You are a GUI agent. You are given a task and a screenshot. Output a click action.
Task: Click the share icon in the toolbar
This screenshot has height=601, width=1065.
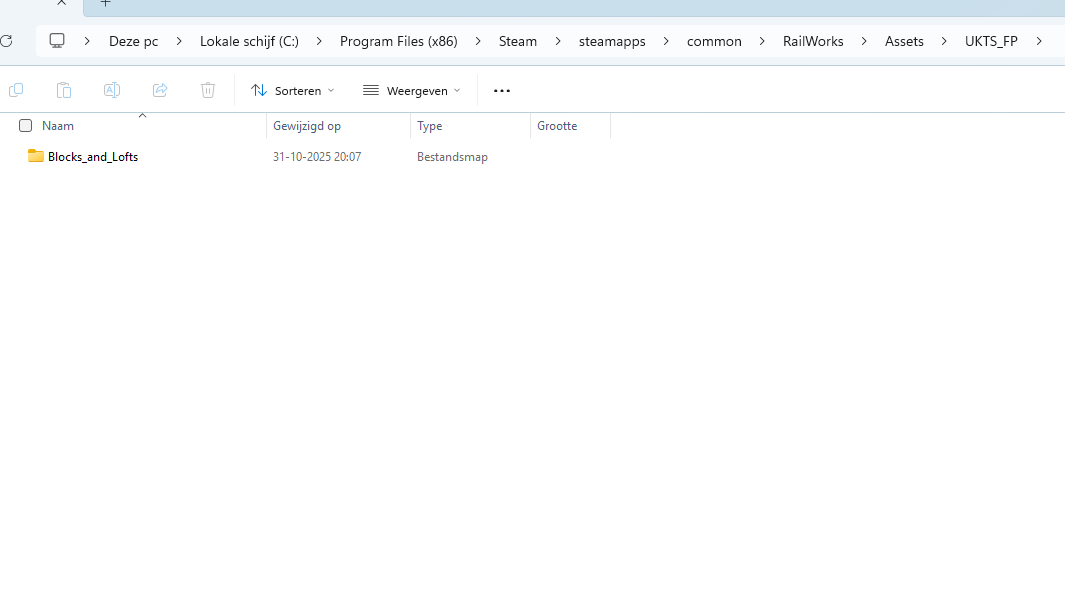pos(160,90)
